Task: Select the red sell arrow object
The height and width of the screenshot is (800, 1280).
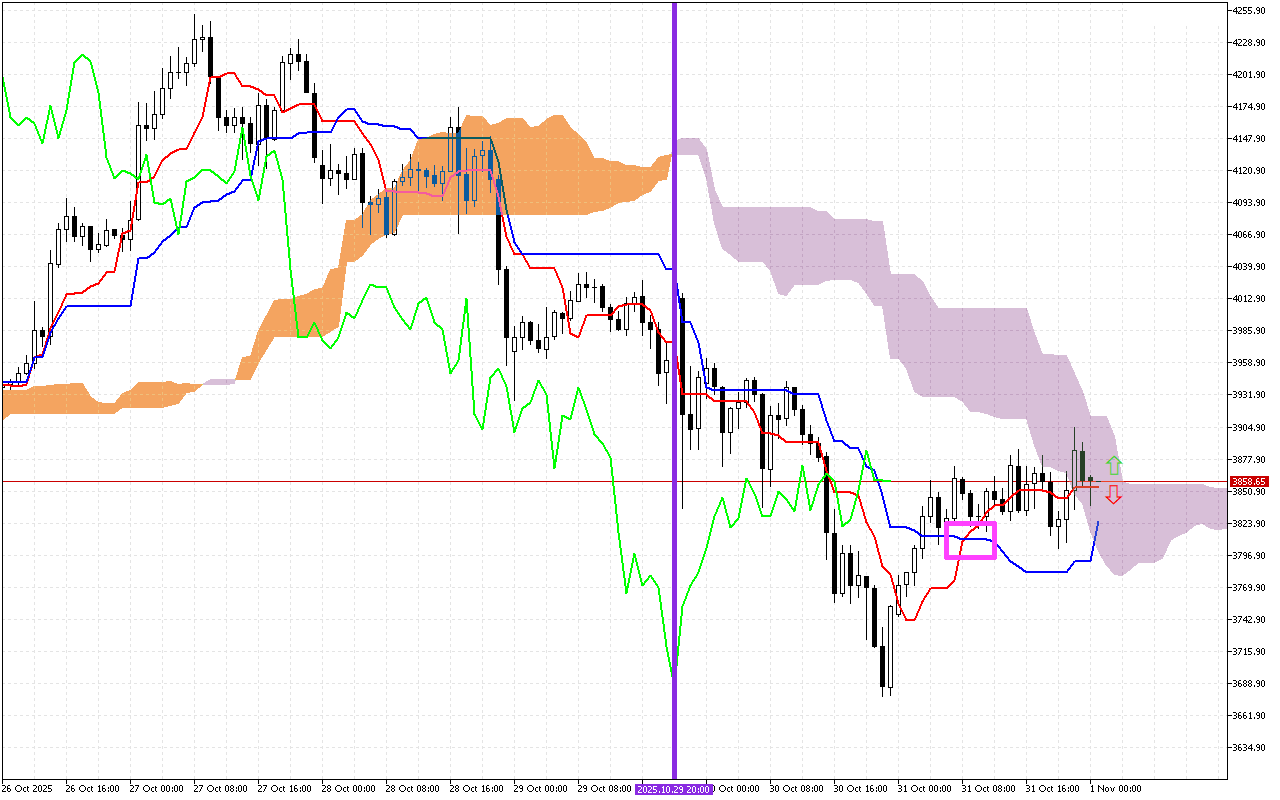Action: pyautogui.click(x=1113, y=493)
